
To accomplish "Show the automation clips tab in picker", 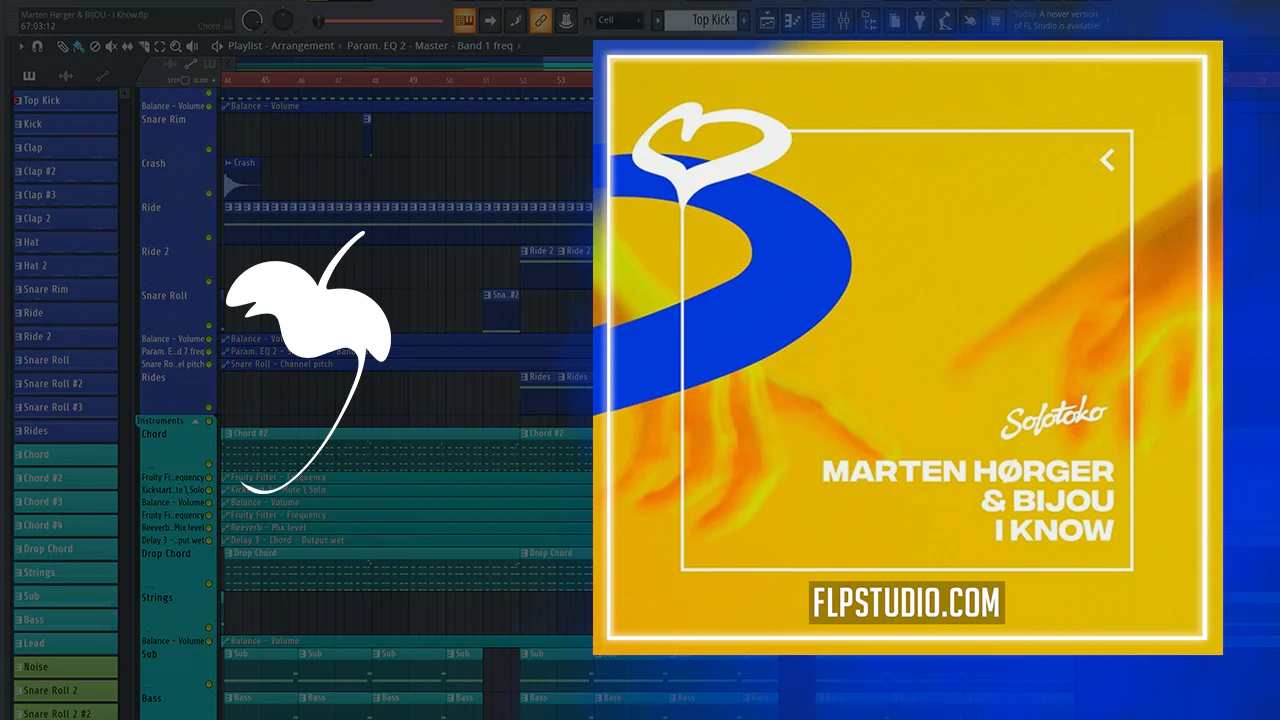I will coord(102,75).
